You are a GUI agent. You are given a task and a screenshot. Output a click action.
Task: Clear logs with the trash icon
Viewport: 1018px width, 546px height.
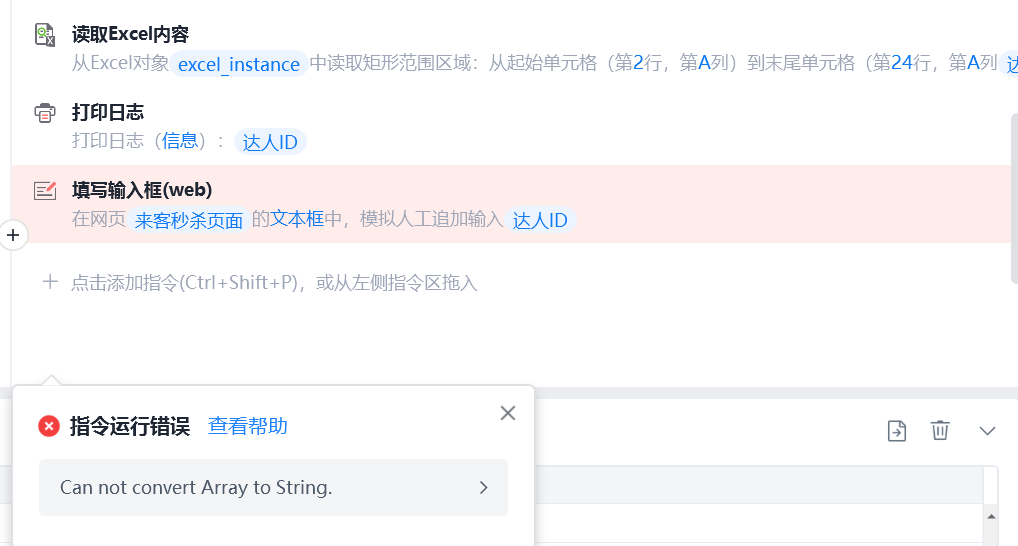(x=940, y=431)
